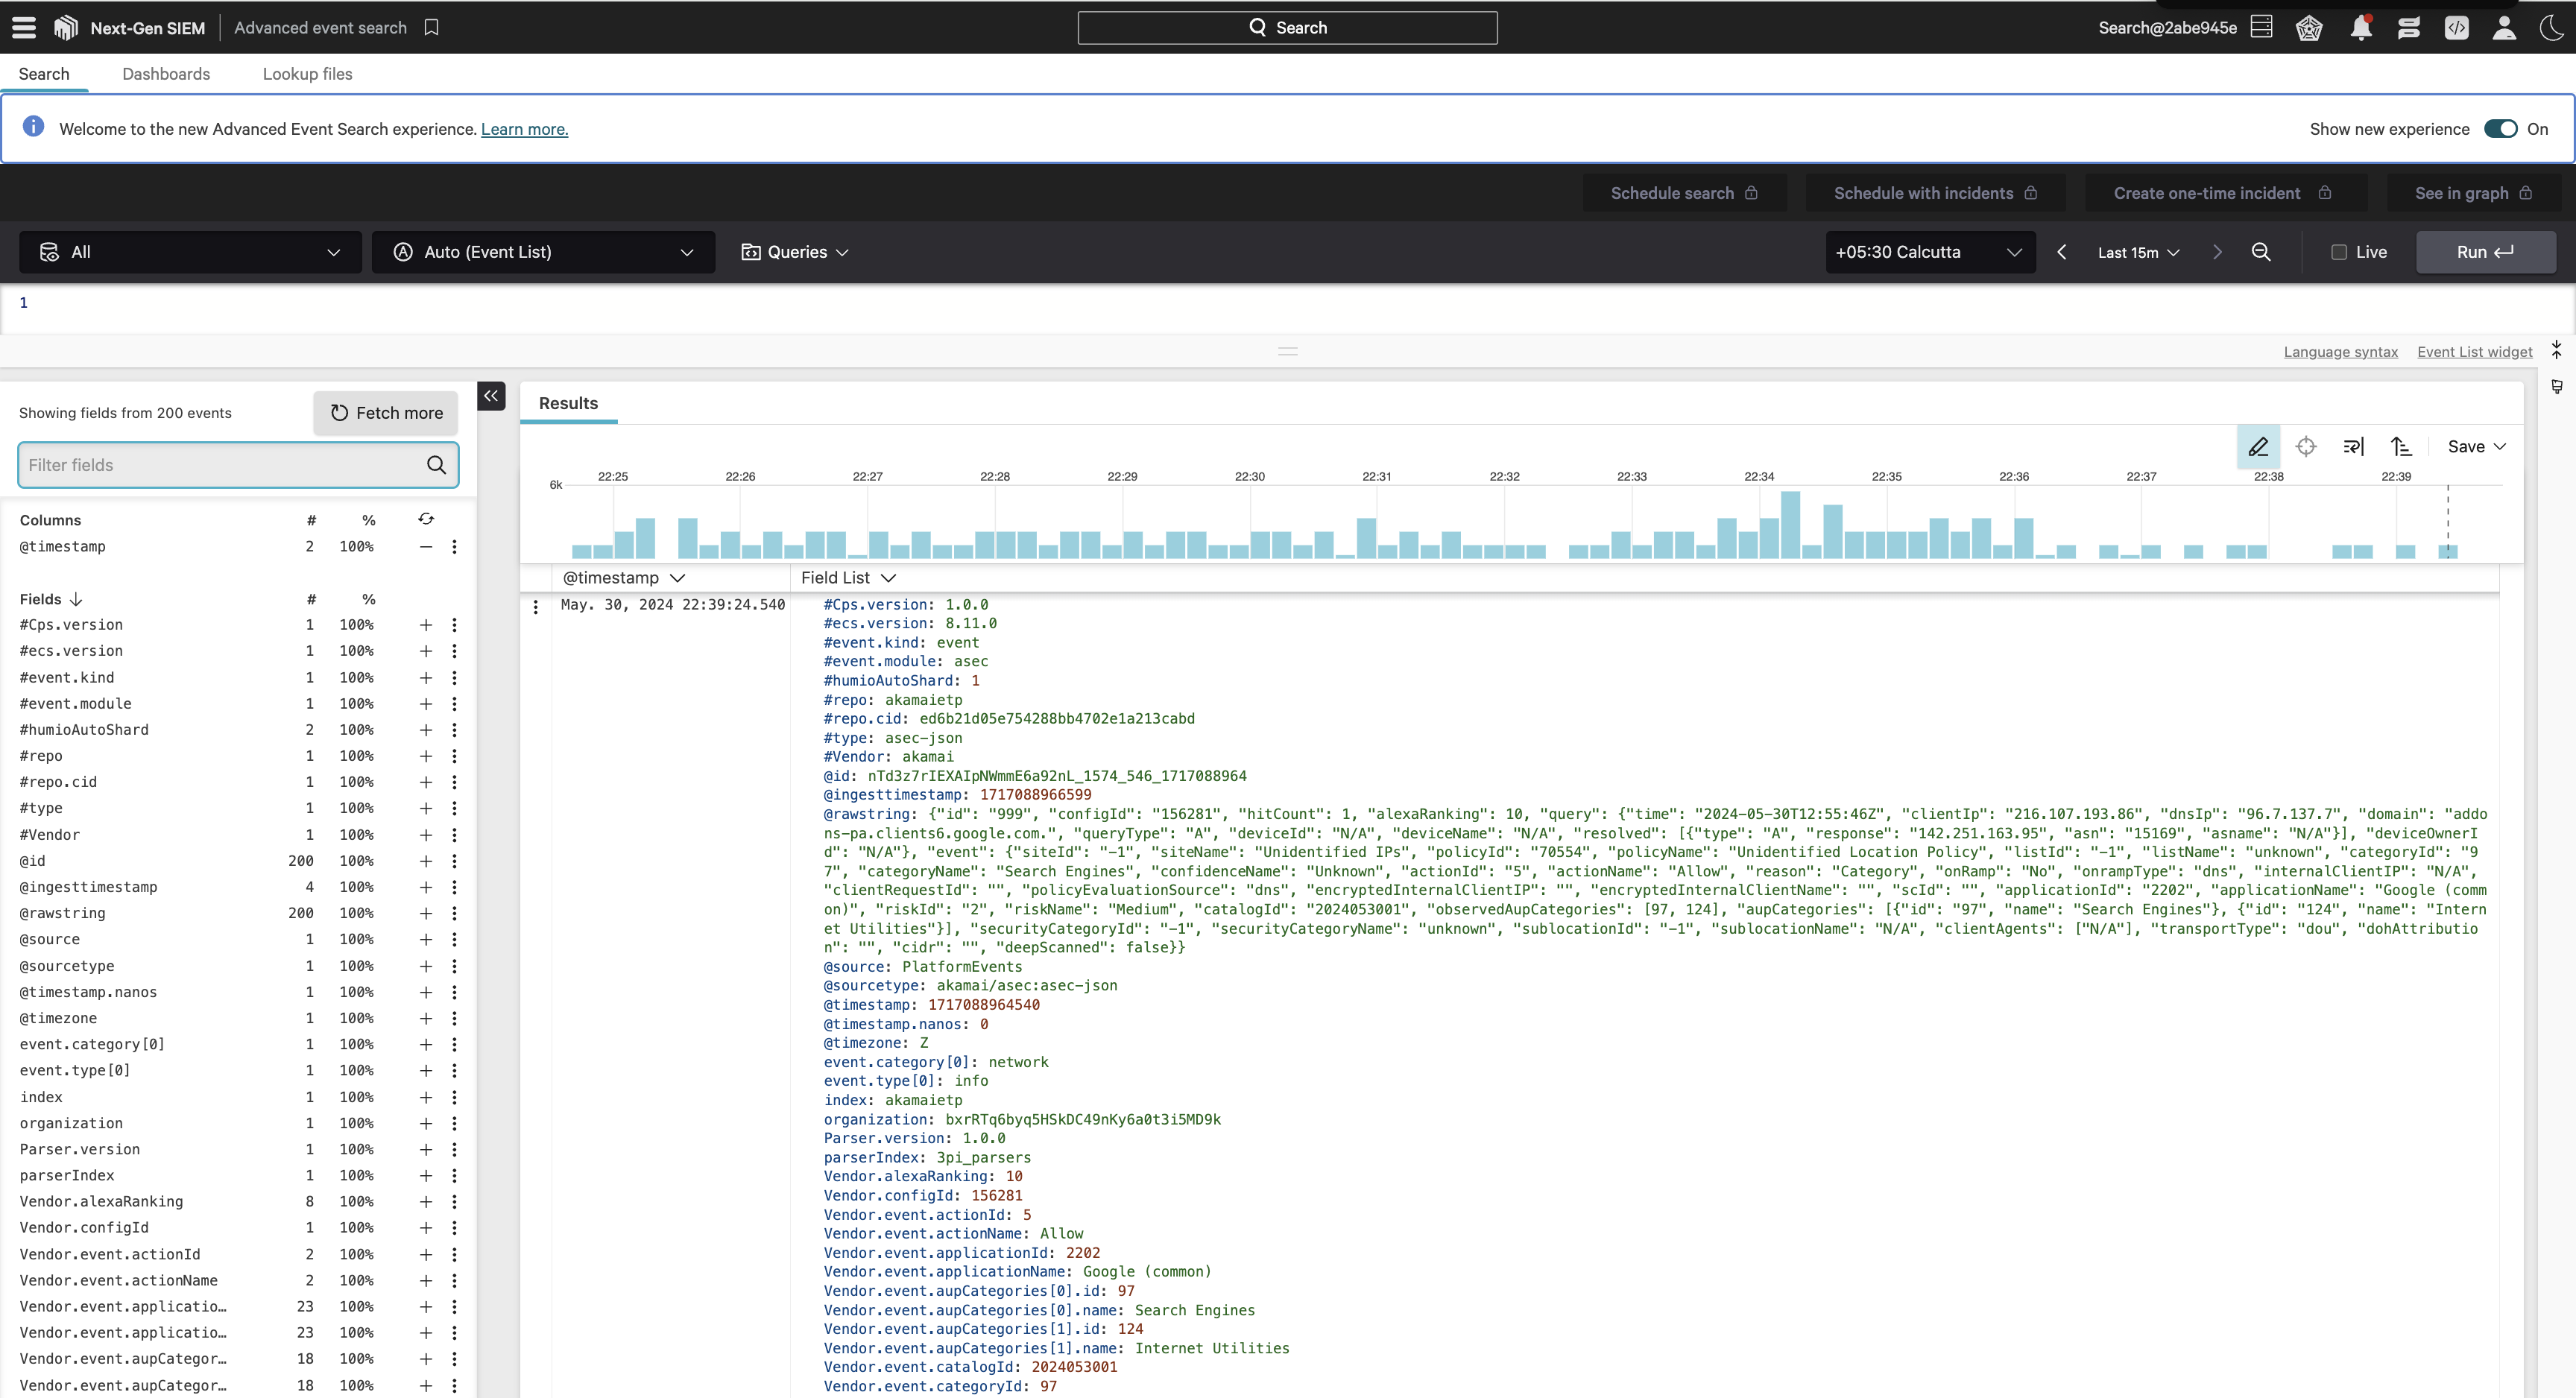This screenshot has height=1398, width=2576.
Task: Expand the Auto (Event List) widget dropdown
Action: 543,252
